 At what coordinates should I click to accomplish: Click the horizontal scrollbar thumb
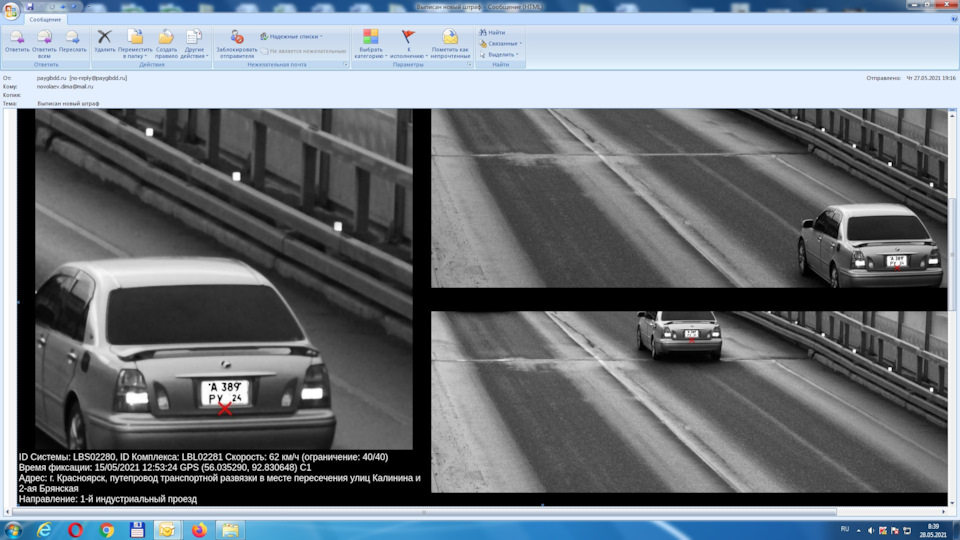424,512
